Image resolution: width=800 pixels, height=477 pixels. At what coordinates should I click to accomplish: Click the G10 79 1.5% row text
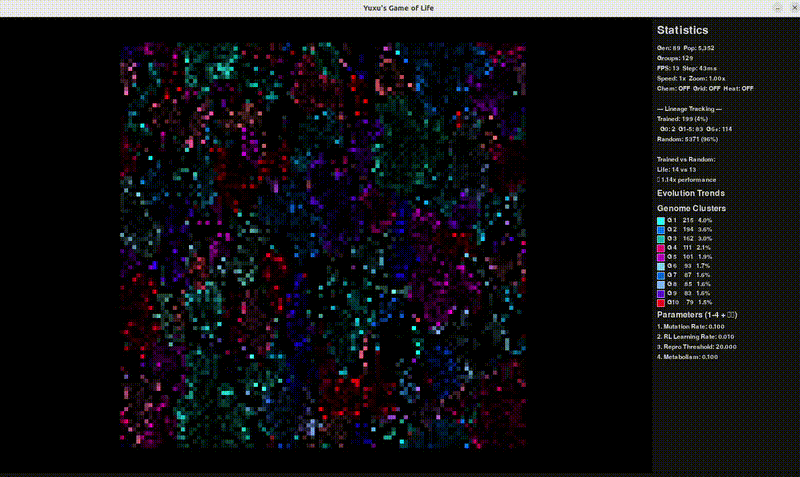coord(690,303)
